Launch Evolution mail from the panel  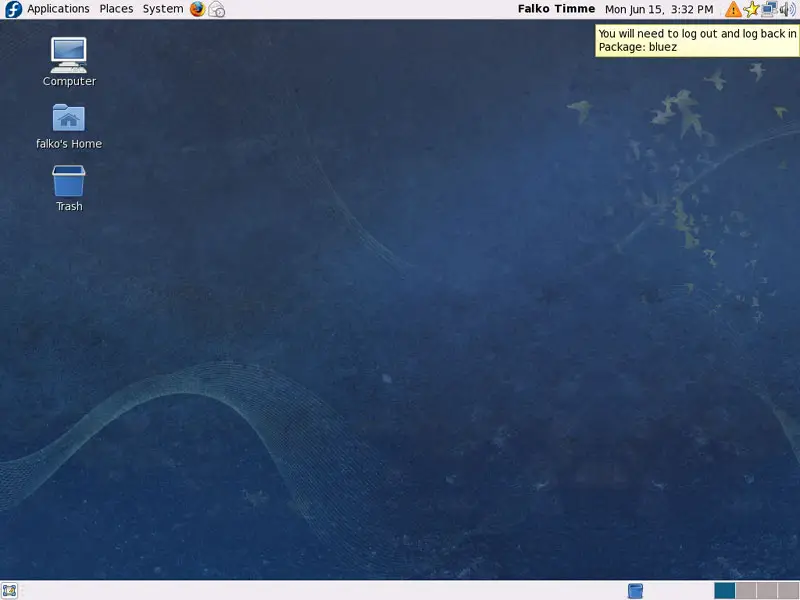[217, 9]
